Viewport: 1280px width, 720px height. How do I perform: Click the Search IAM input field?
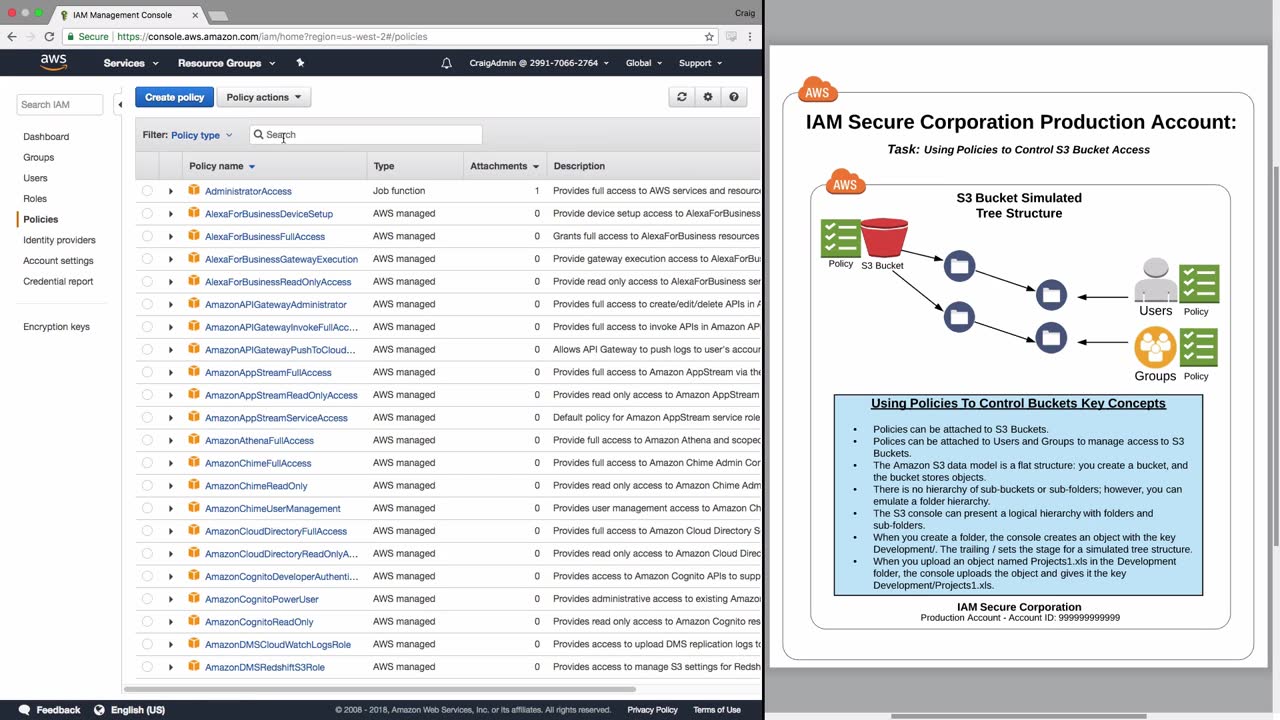[x=60, y=104]
